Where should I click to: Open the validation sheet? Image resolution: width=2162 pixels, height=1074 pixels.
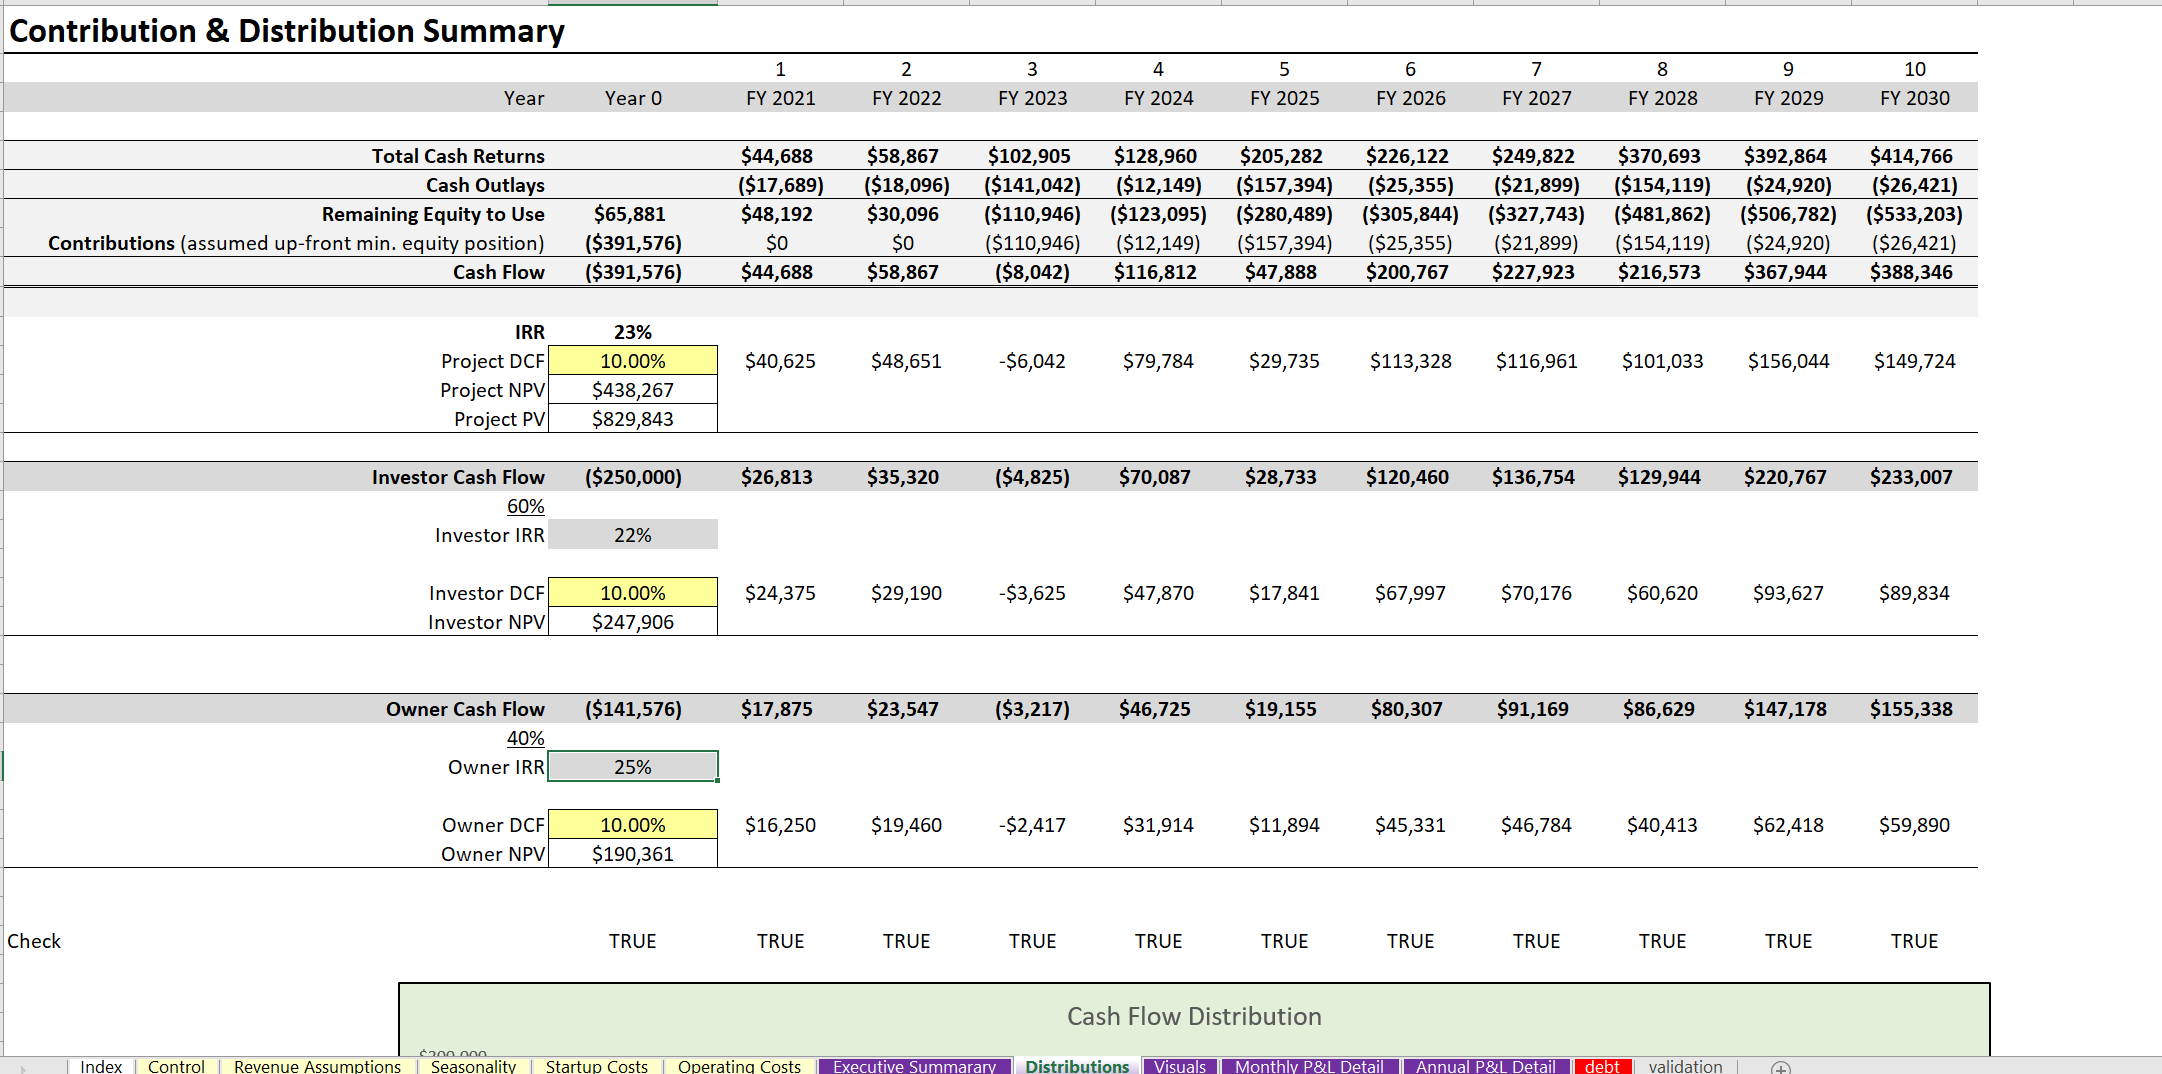click(x=1685, y=1066)
